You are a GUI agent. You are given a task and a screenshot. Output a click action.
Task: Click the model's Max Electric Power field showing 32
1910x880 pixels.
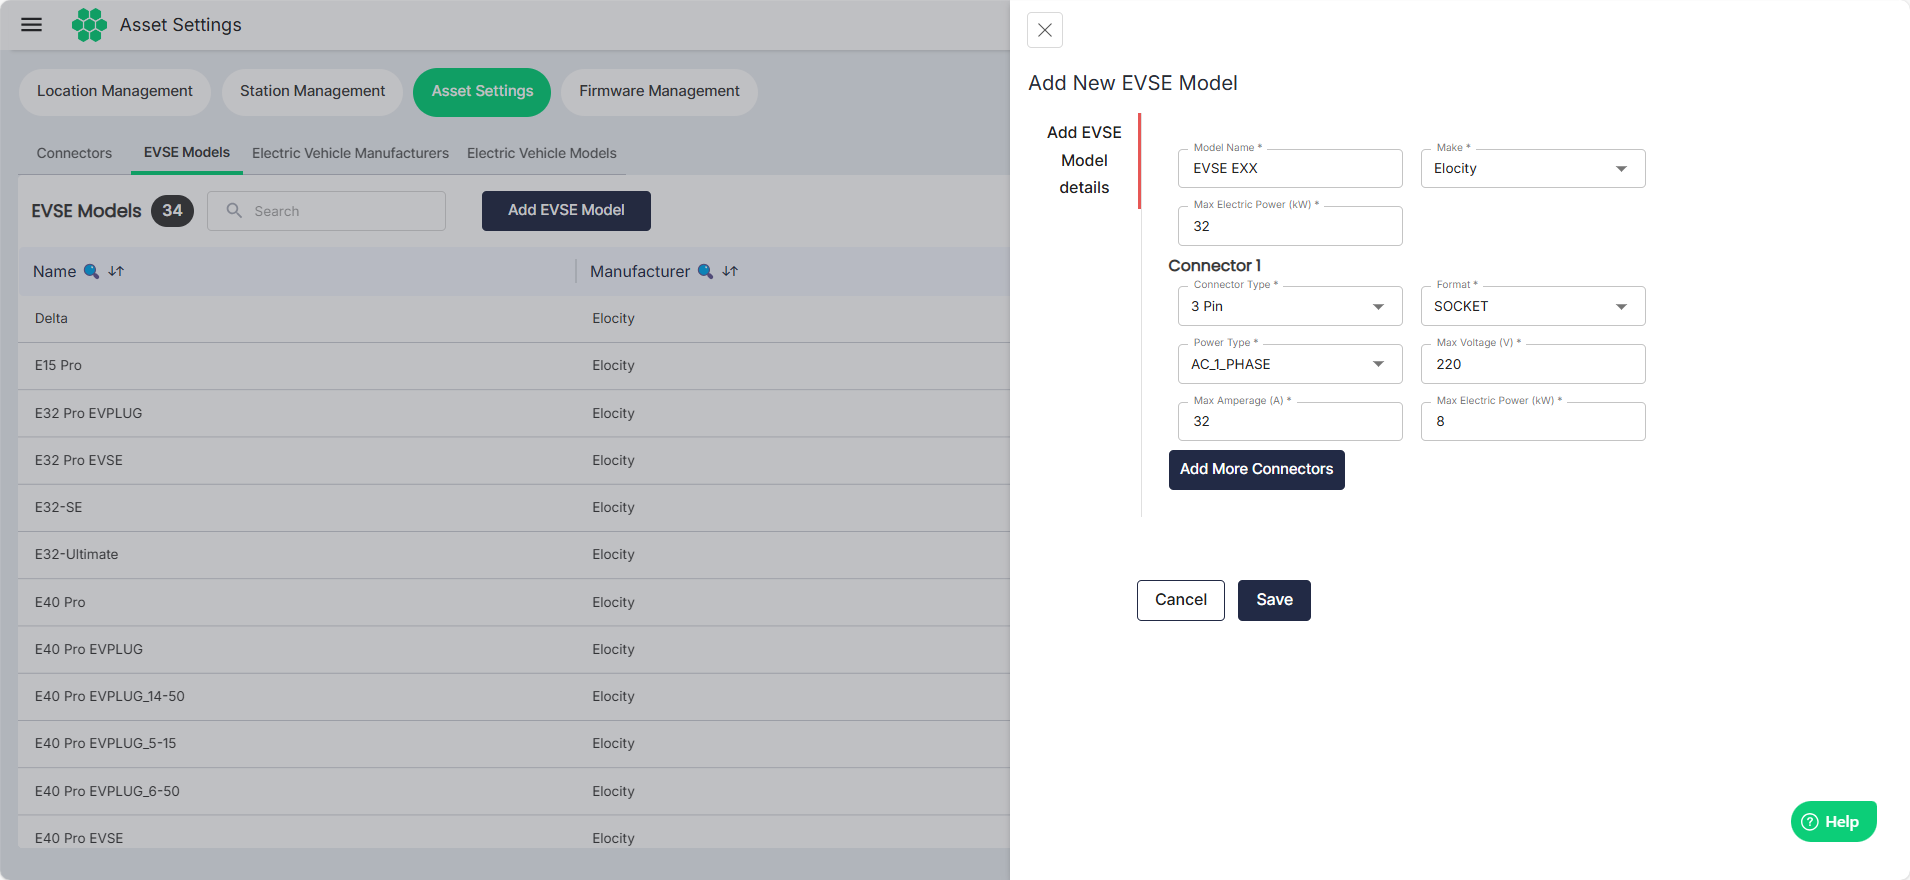click(1290, 226)
